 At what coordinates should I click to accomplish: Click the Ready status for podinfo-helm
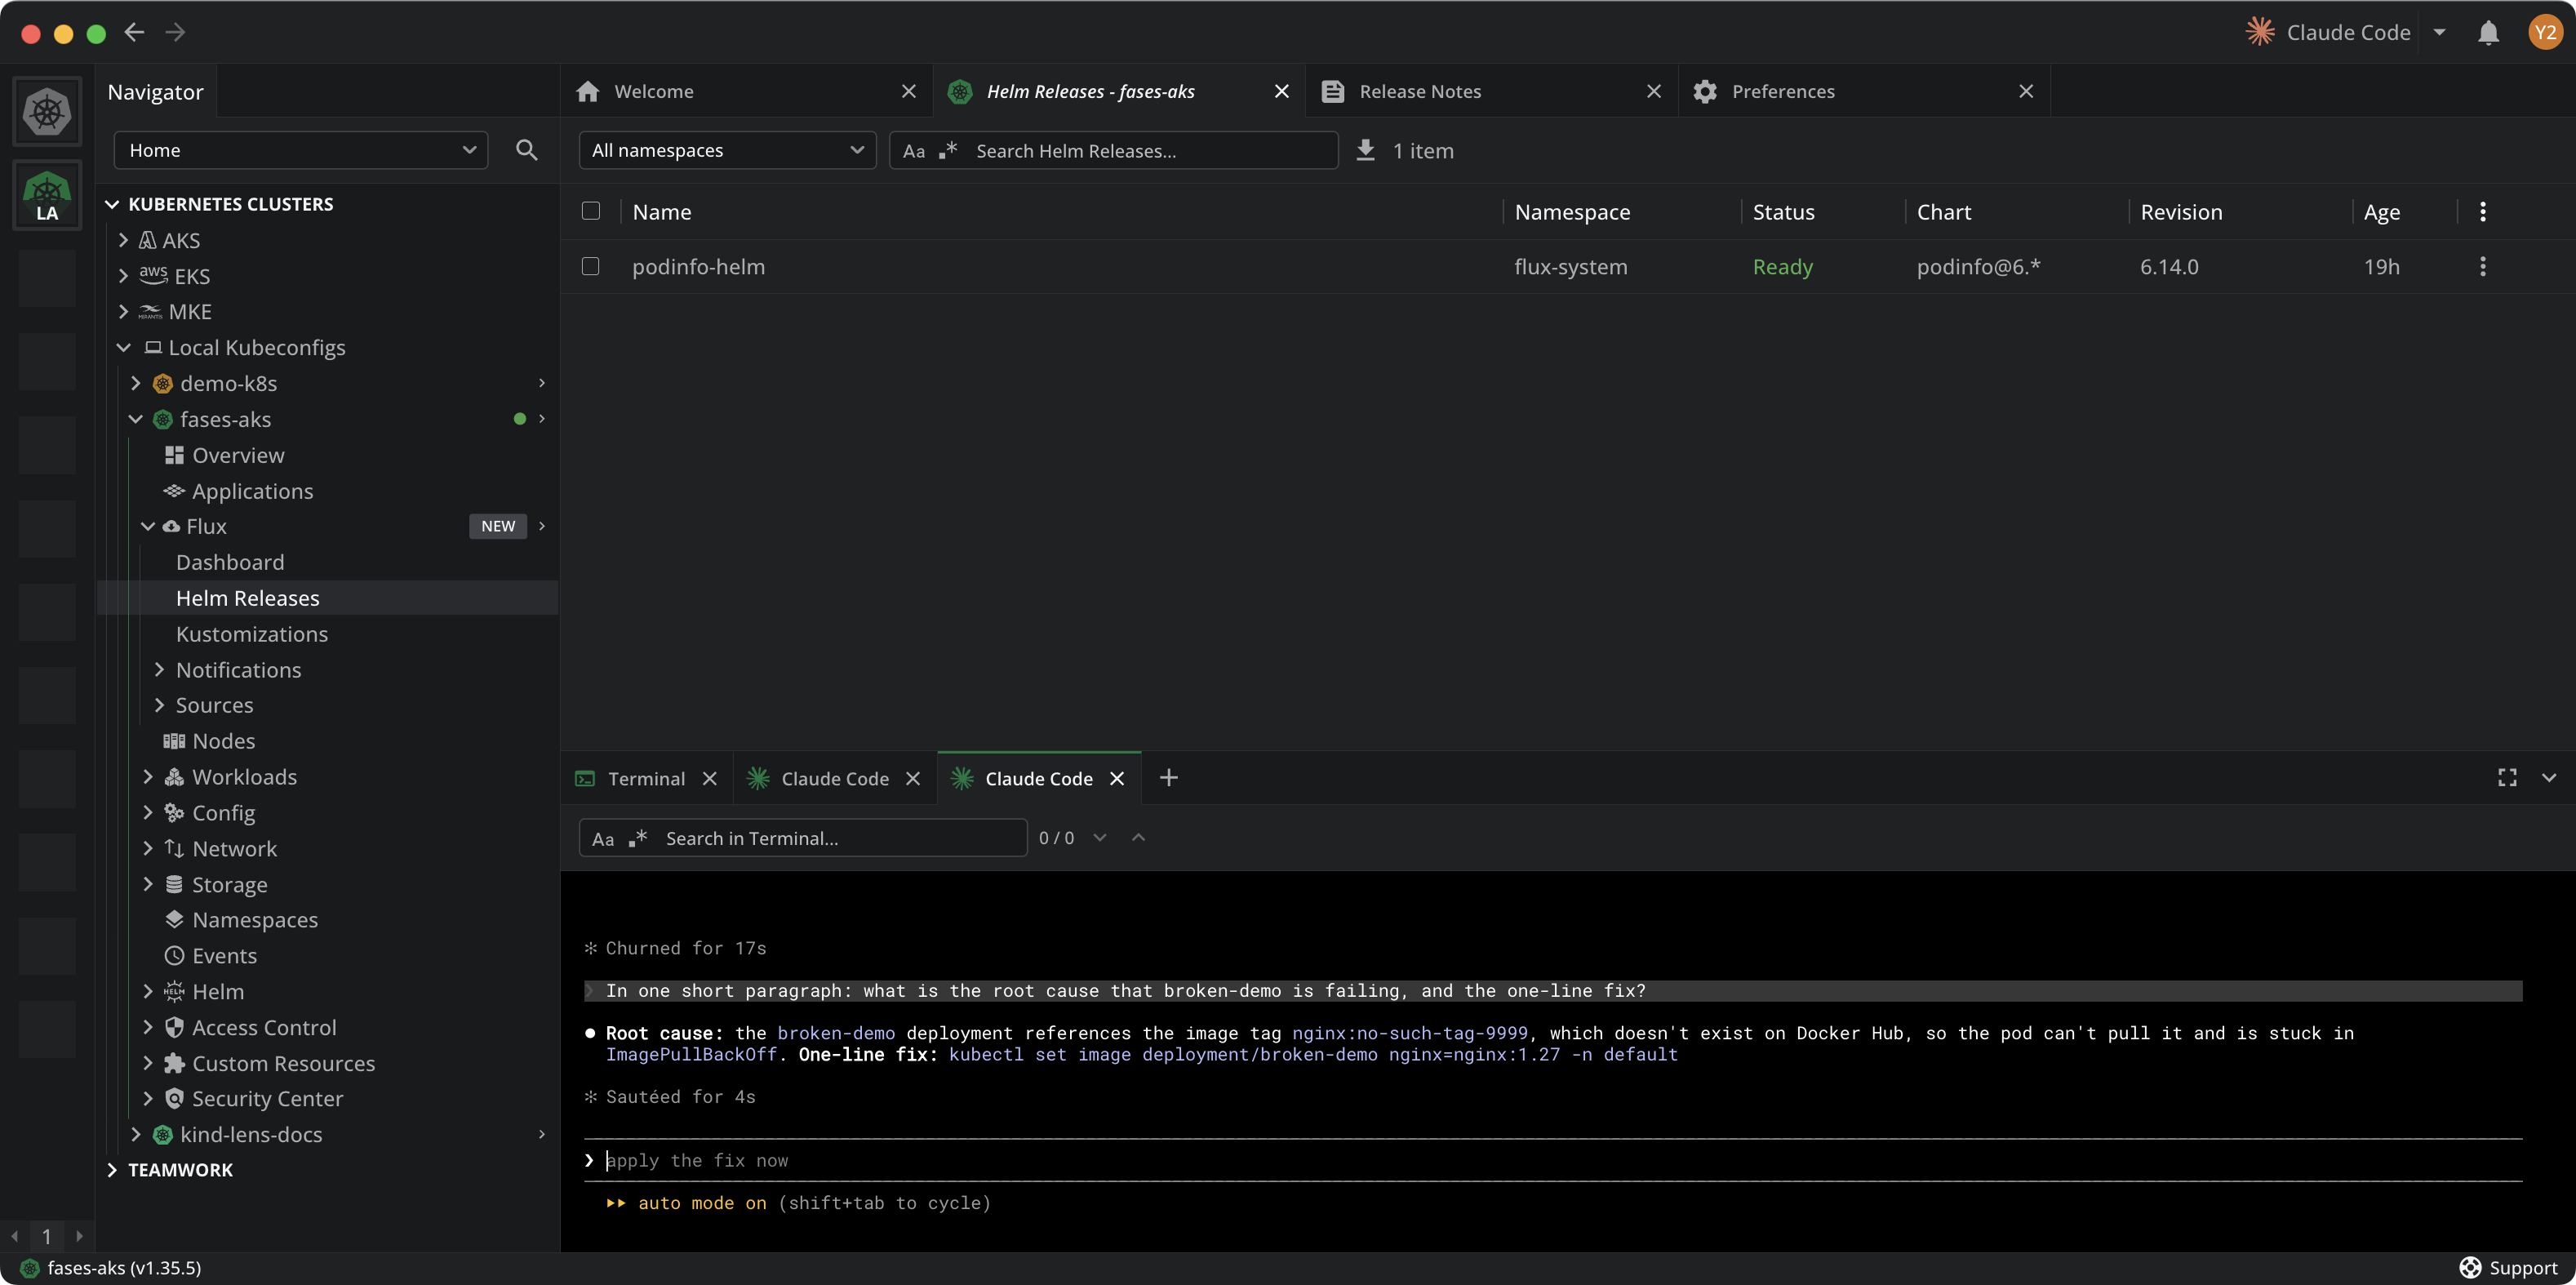pyautogui.click(x=1782, y=267)
